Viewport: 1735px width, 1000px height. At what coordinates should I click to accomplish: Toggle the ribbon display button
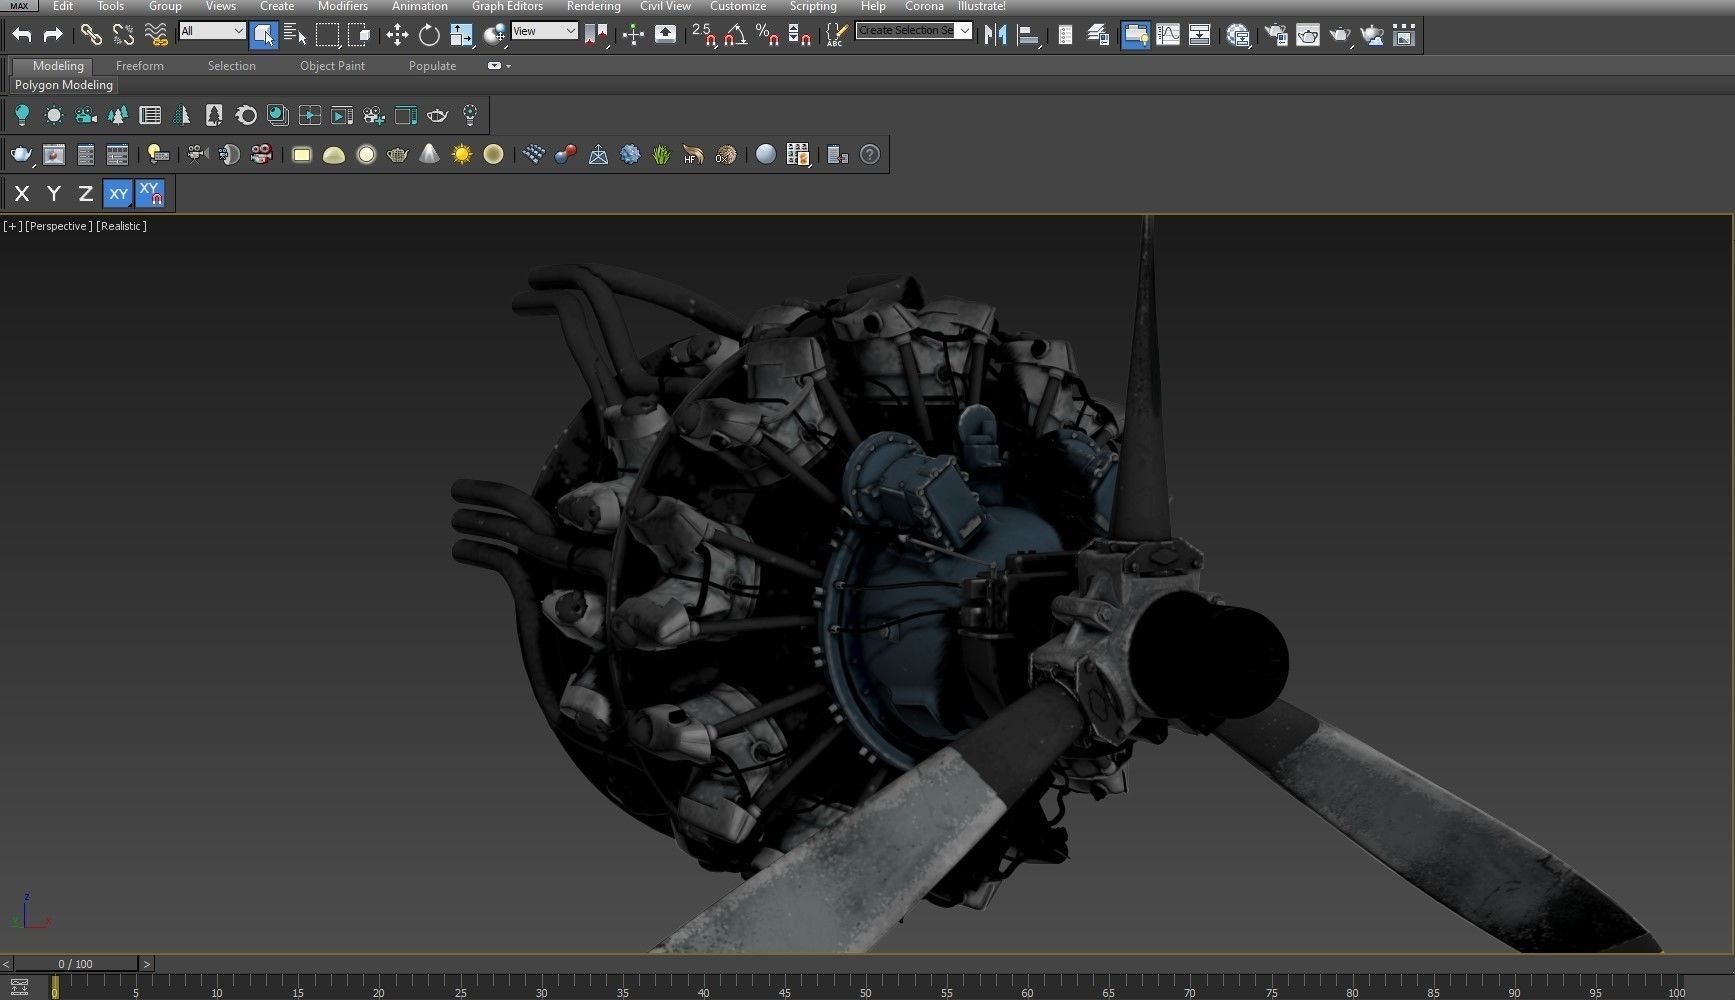click(x=1135, y=35)
